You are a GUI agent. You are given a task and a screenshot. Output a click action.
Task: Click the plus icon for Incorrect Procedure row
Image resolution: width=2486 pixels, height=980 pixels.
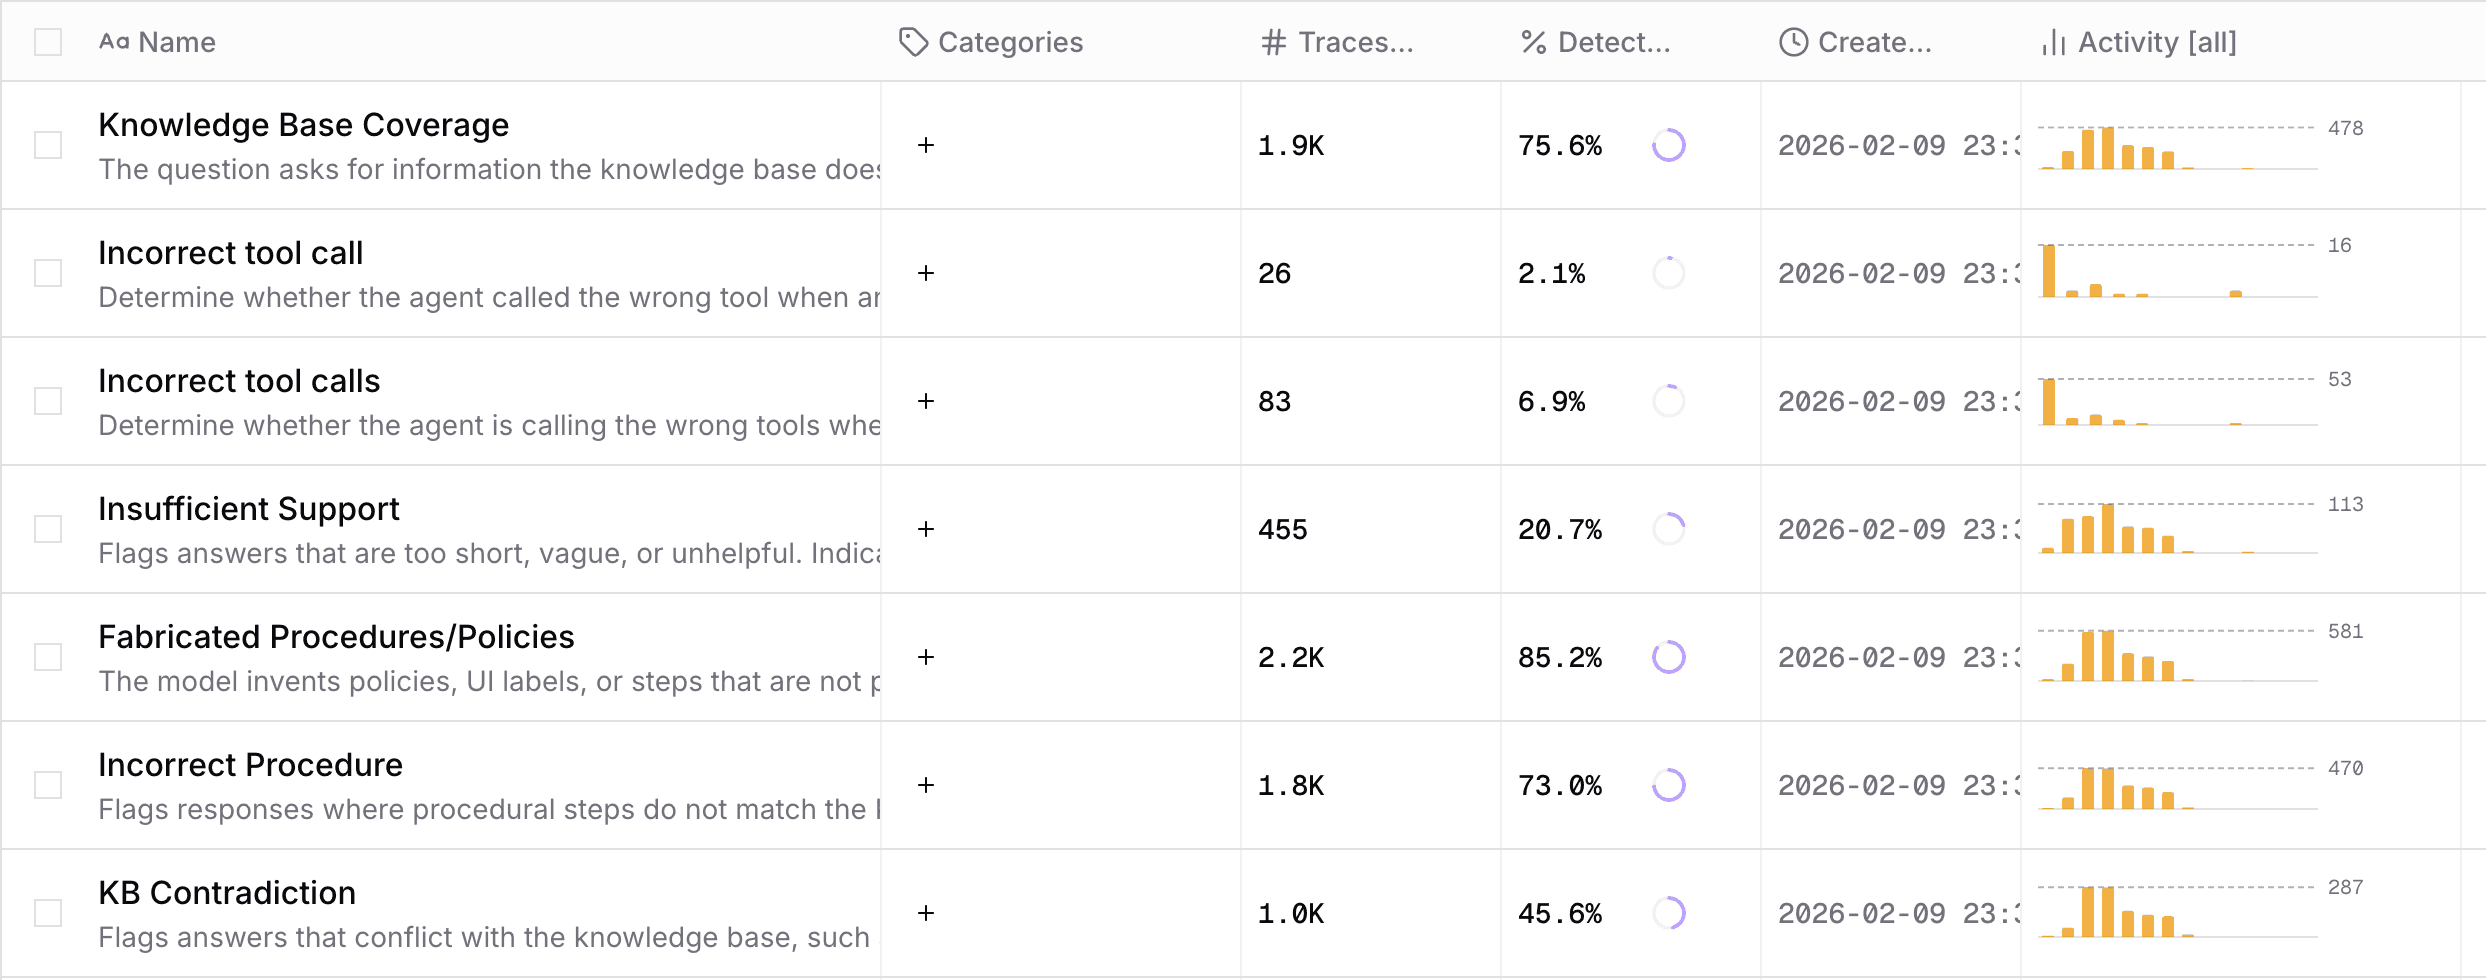(926, 785)
